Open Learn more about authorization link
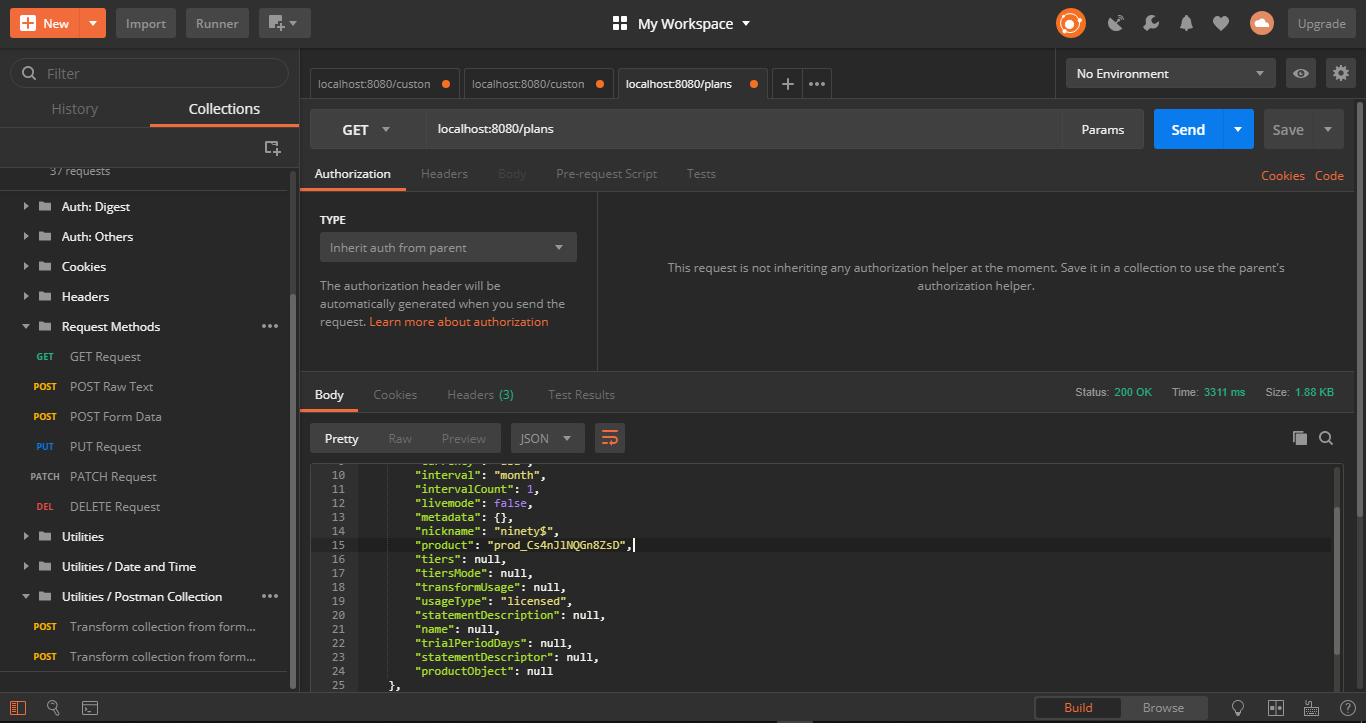Viewport: 1366px width, 723px height. coord(459,322)
